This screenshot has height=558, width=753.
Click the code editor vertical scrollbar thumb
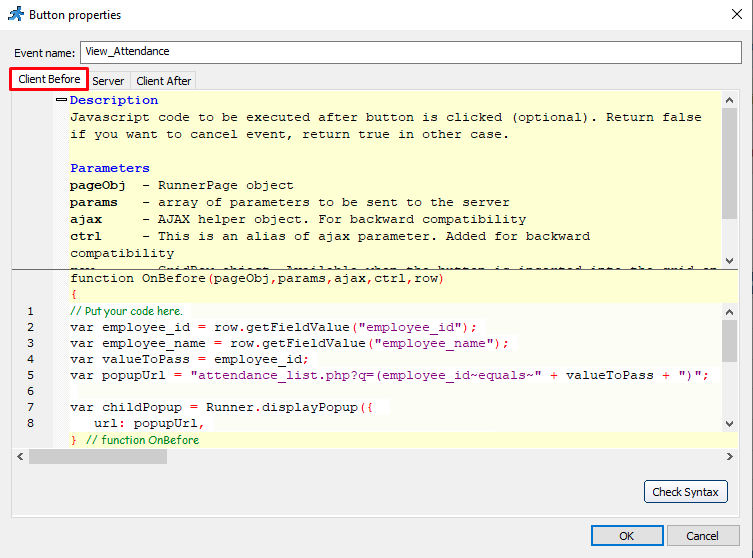point(729,340)
